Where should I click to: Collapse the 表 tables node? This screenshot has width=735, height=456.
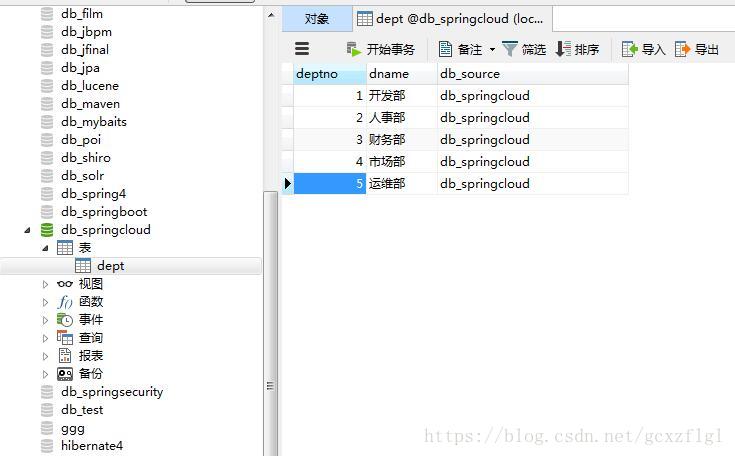tap(45, 248)
